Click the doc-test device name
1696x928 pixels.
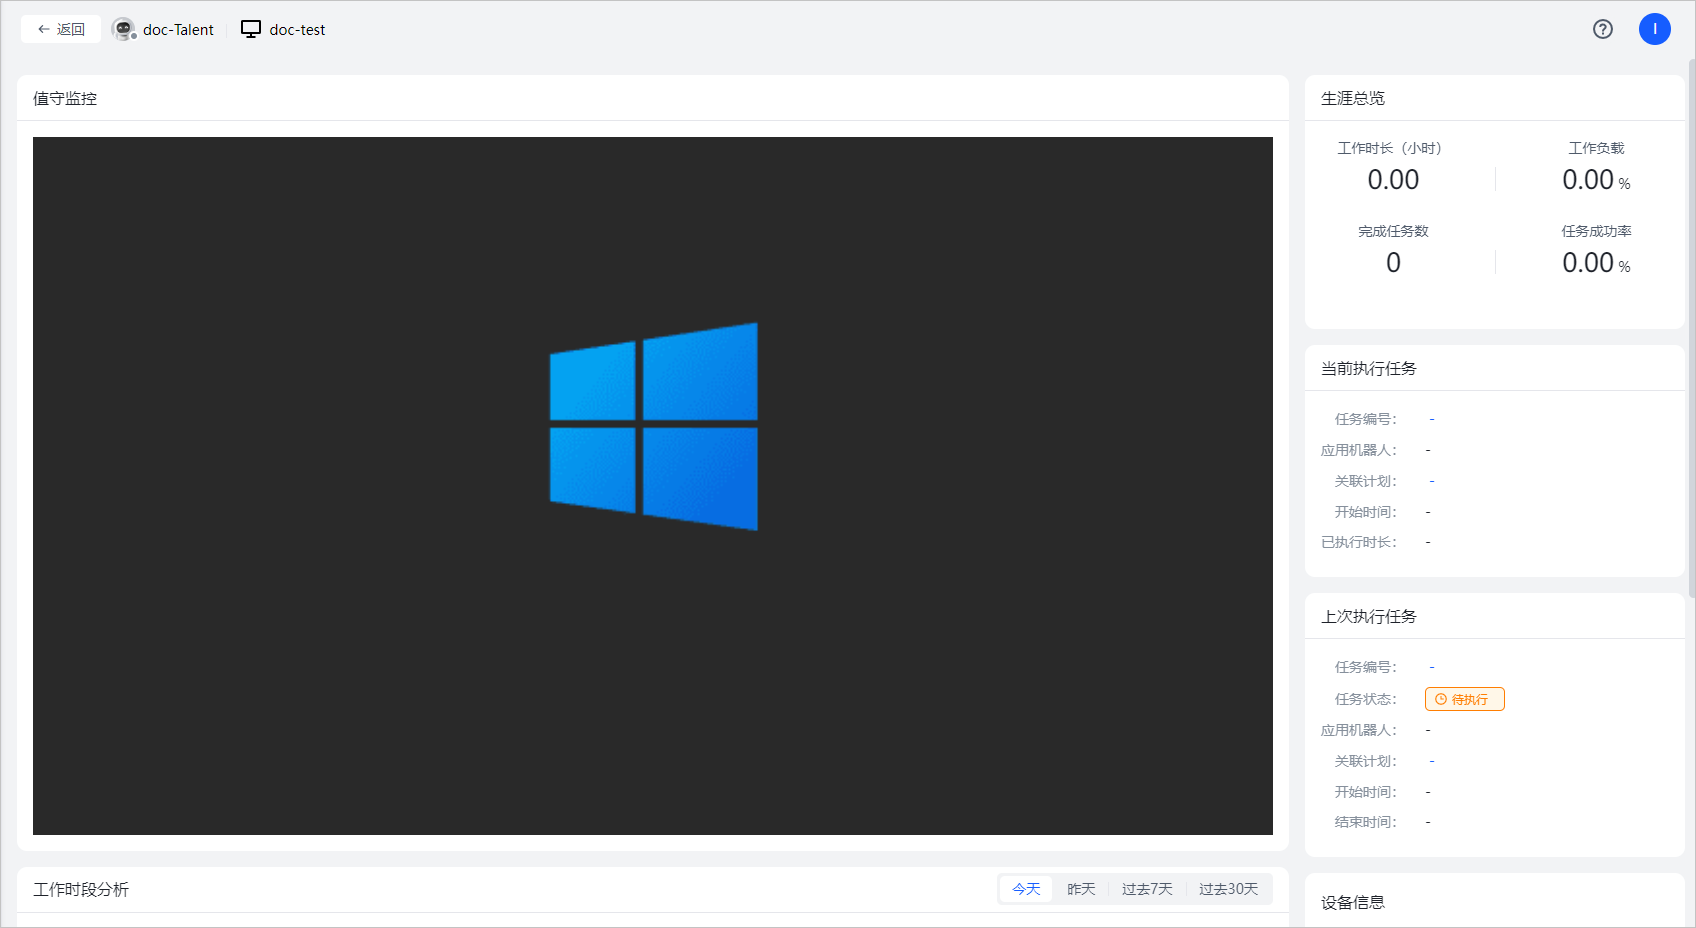[x=297, y=30]
